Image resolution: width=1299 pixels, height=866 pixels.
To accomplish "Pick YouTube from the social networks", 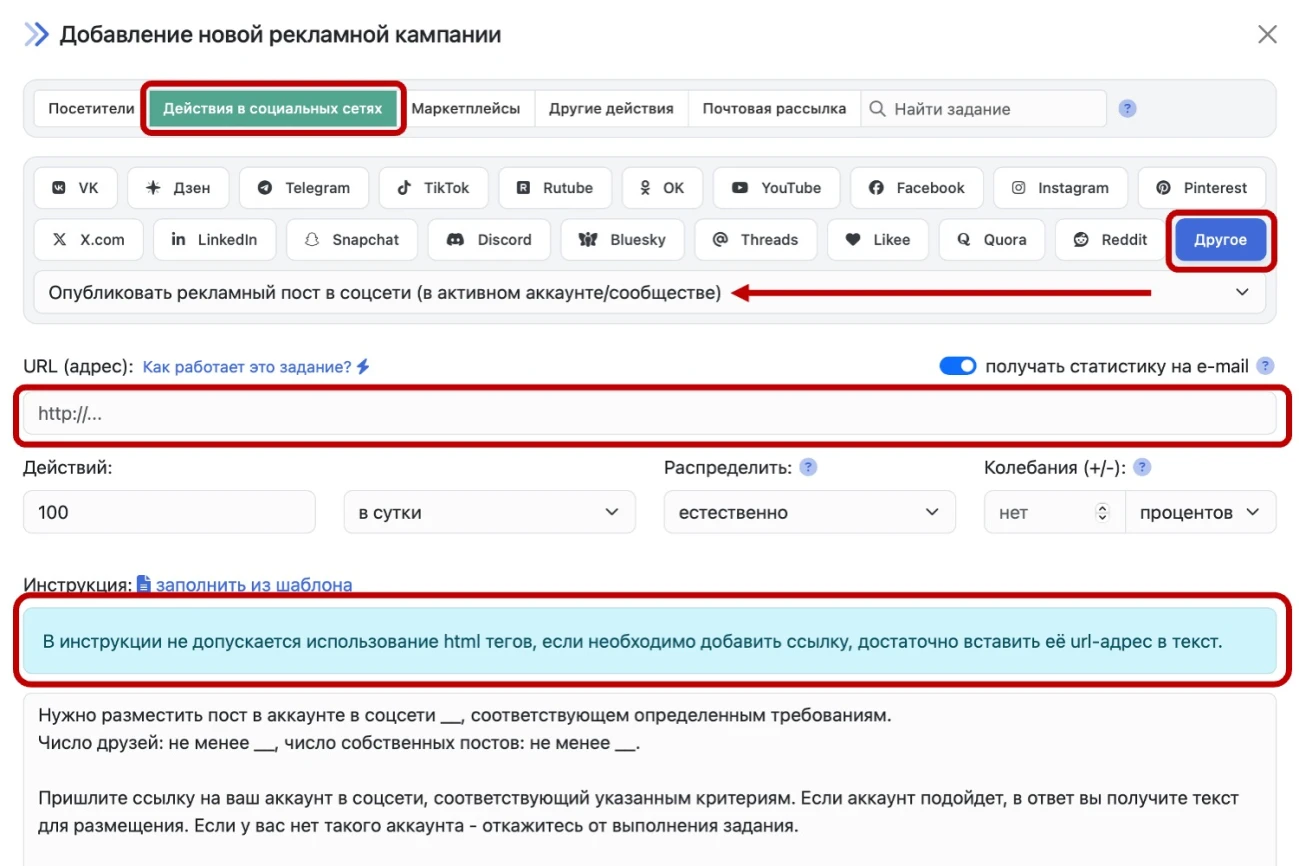I will tap(775, 188).
